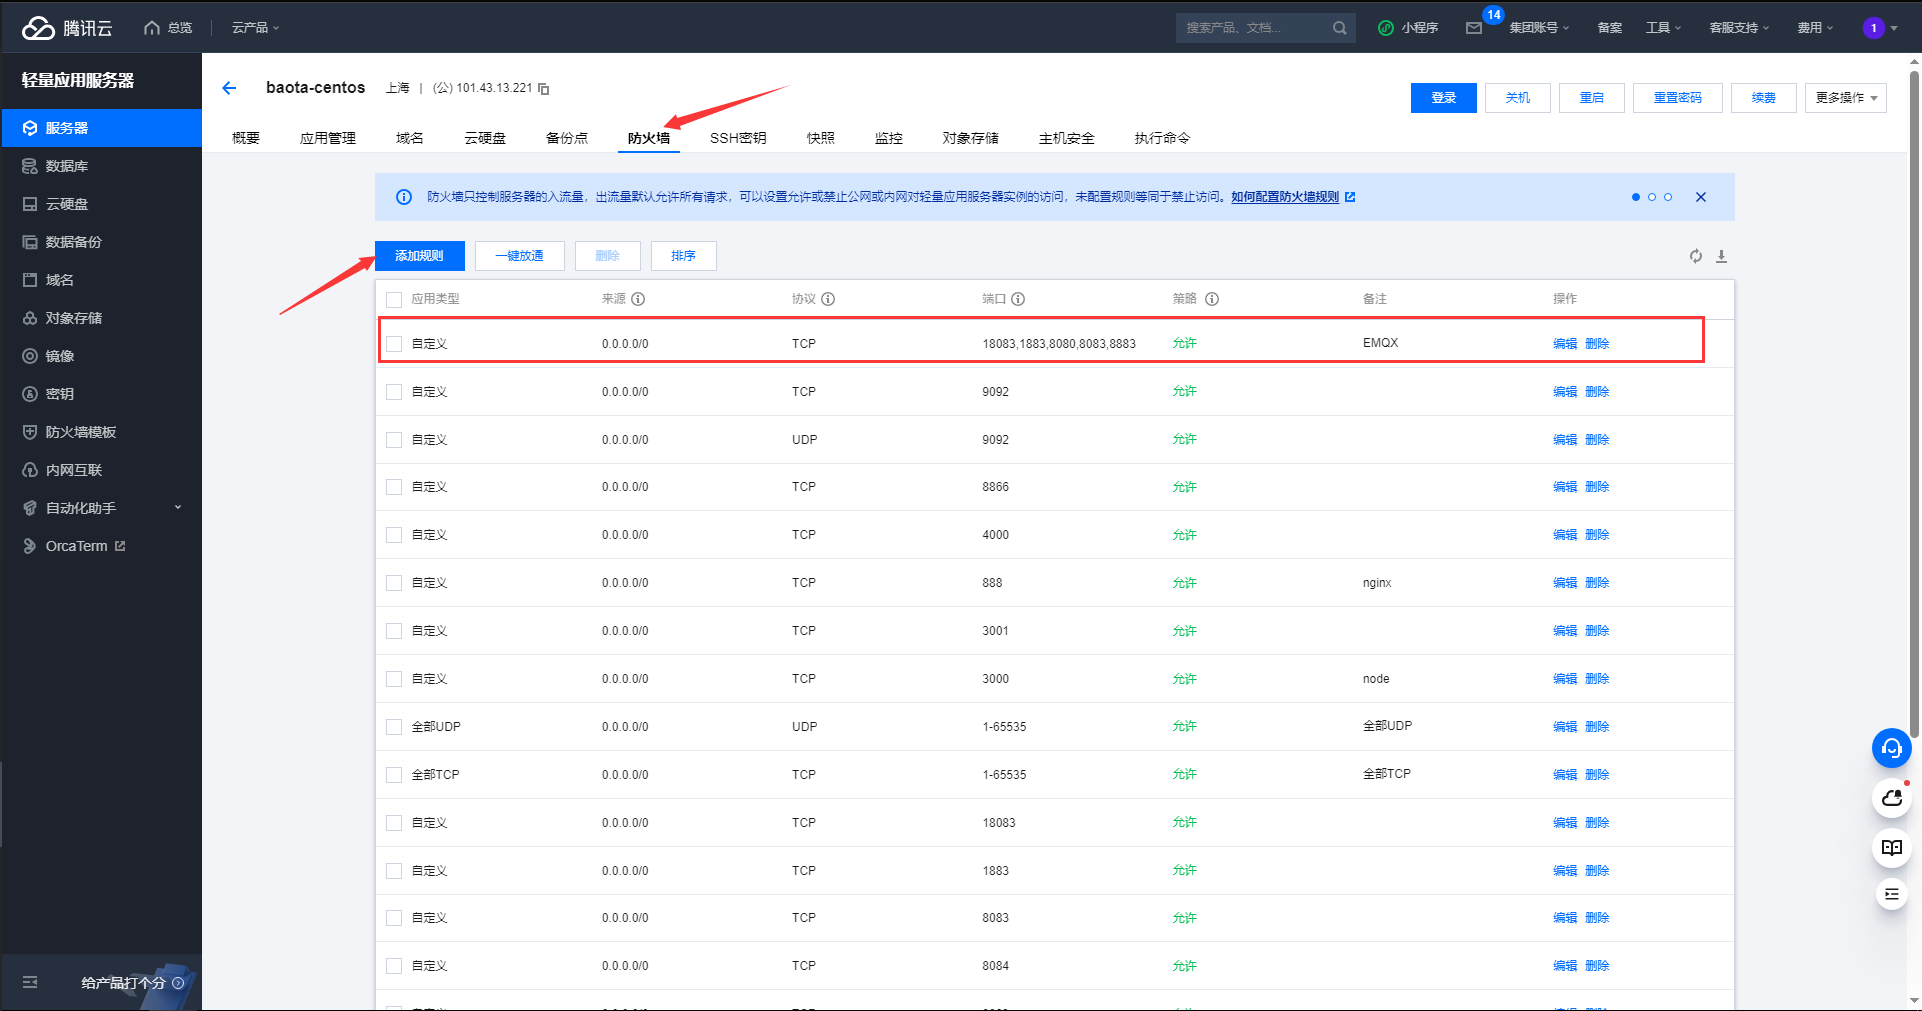Open the floating cloud assistant icon
This screenshot has width=1922, height=1011.
tap(1891, 798)
